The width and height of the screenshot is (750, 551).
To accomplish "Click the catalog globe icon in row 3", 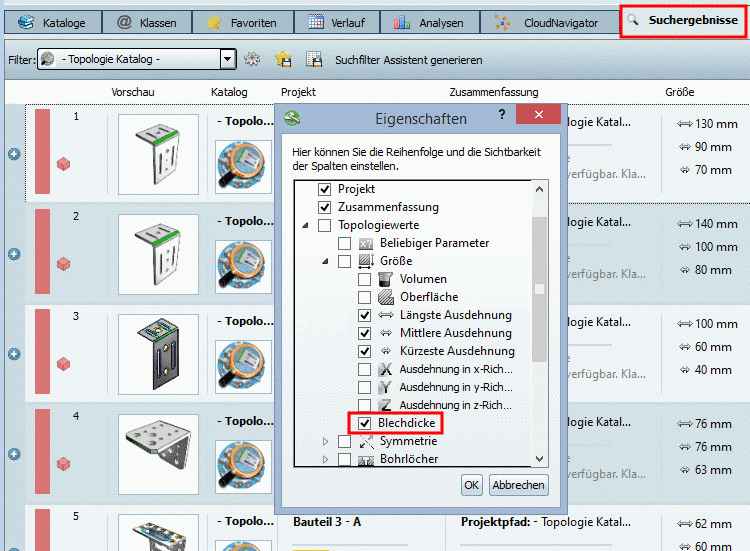I will tap(243, 366).
